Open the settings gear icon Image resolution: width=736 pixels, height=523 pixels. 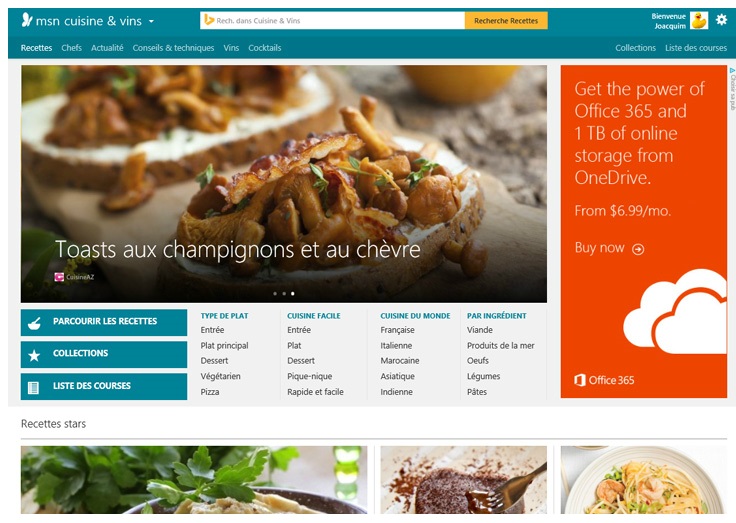721,20
